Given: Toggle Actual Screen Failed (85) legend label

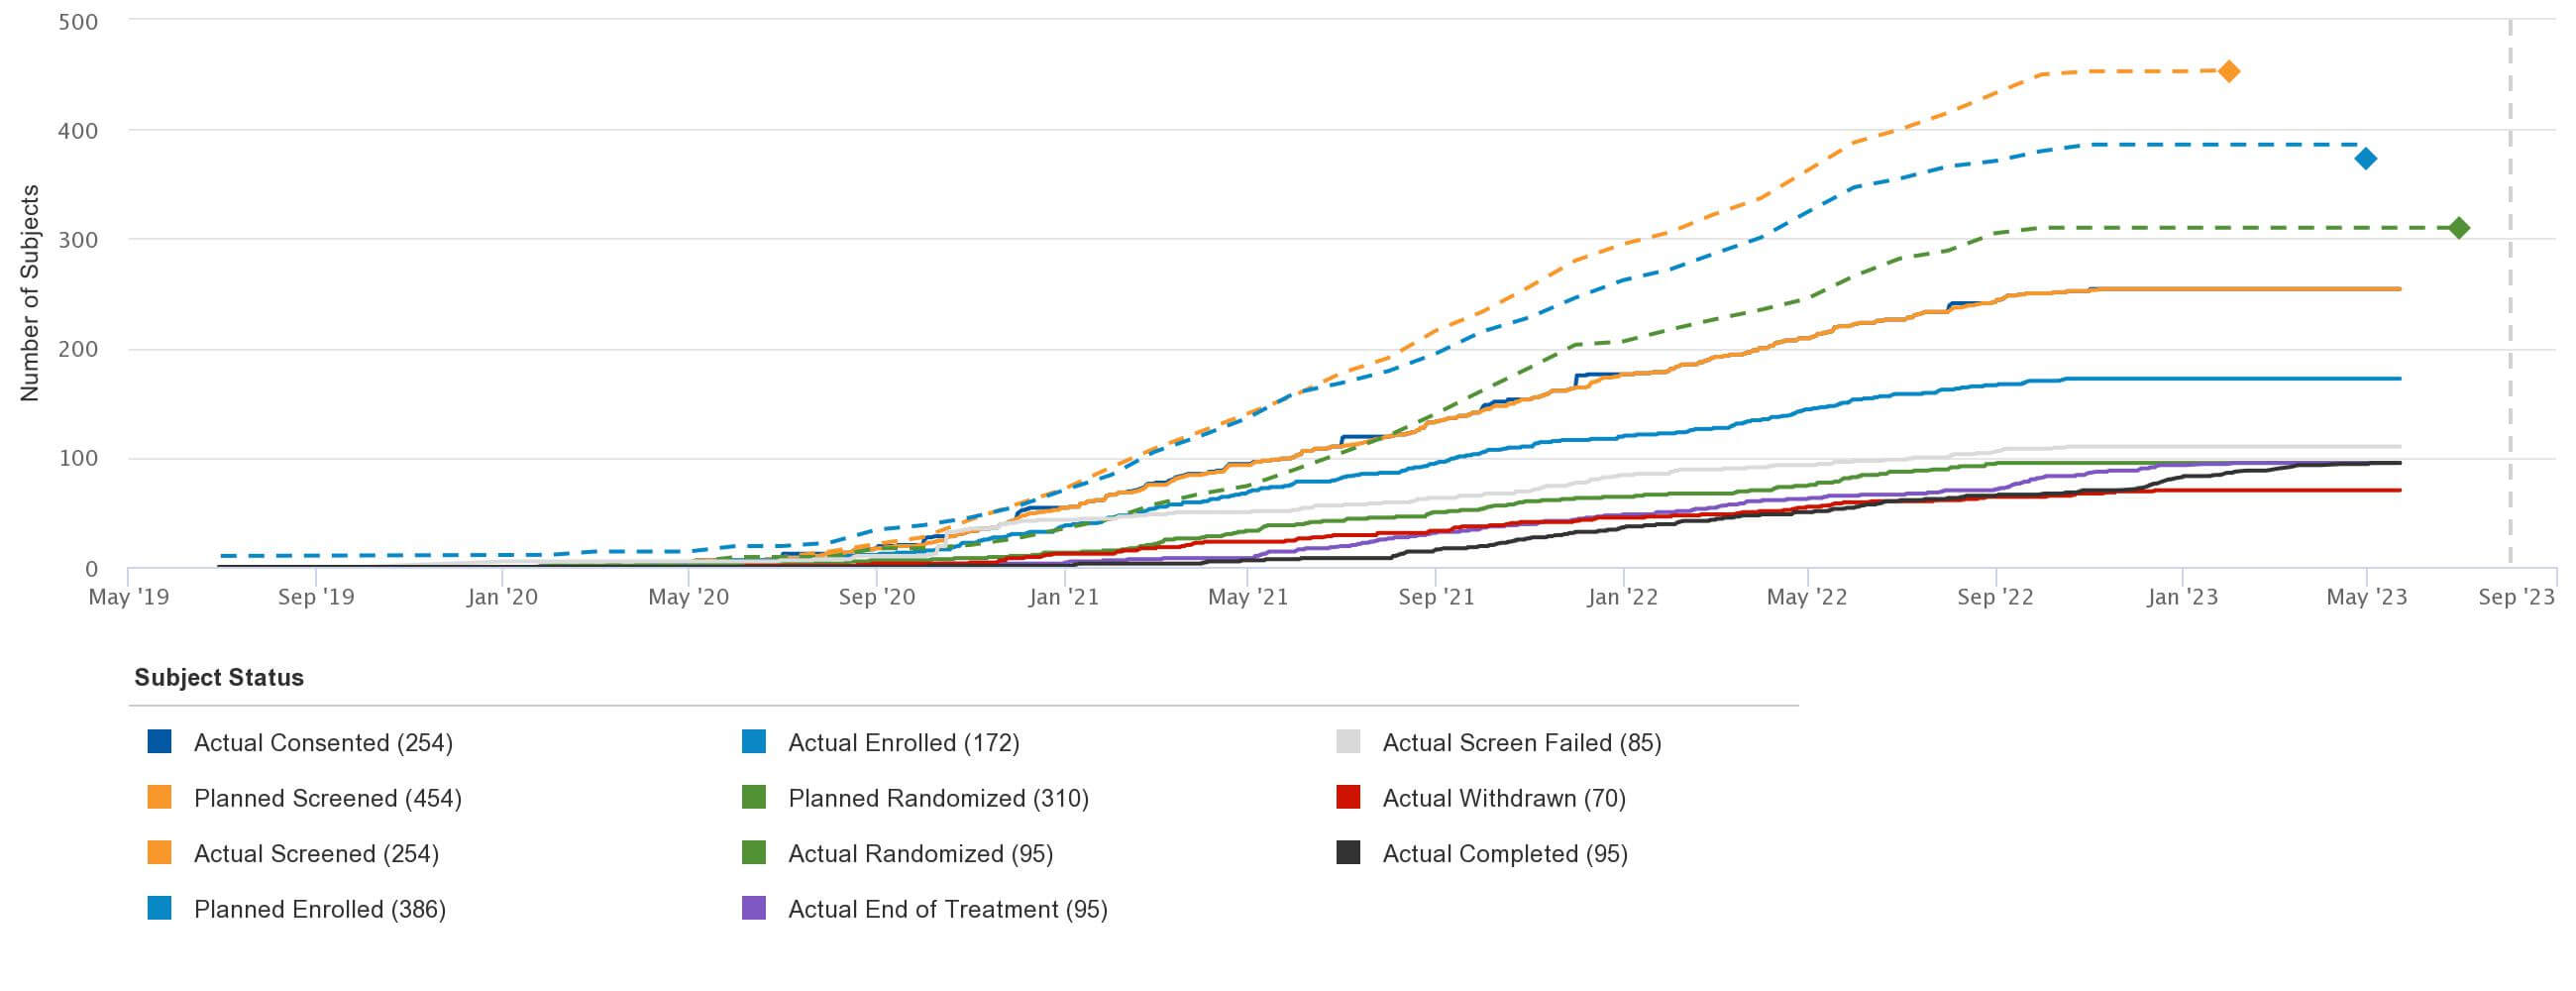Looking at the screenshot, I should click(1521, 743).
